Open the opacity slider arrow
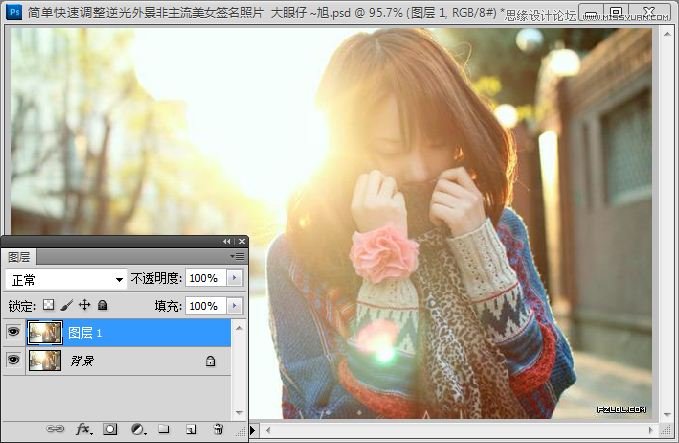 point(235,278)
